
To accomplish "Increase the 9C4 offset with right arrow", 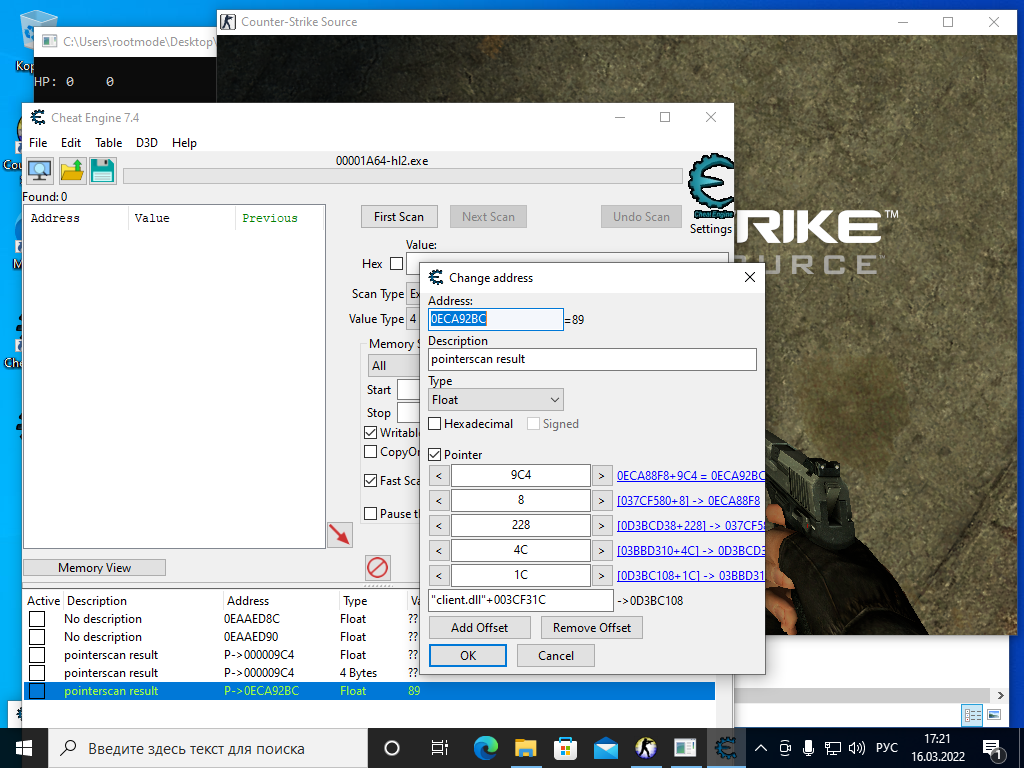I will click(x=602, y=476).
